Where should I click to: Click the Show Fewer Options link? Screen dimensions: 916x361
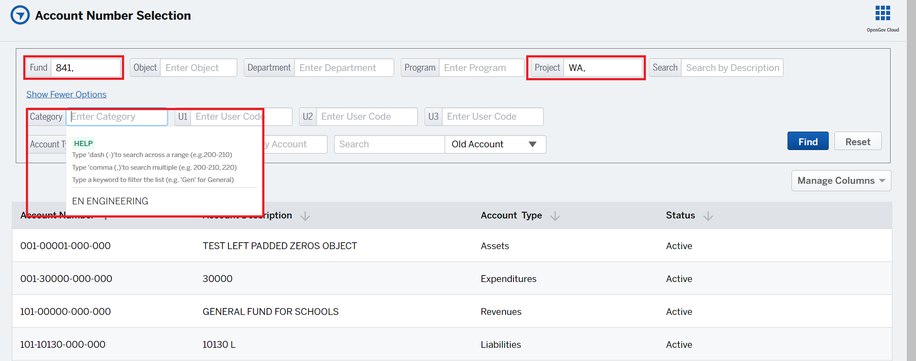click(x=66, y=94)
